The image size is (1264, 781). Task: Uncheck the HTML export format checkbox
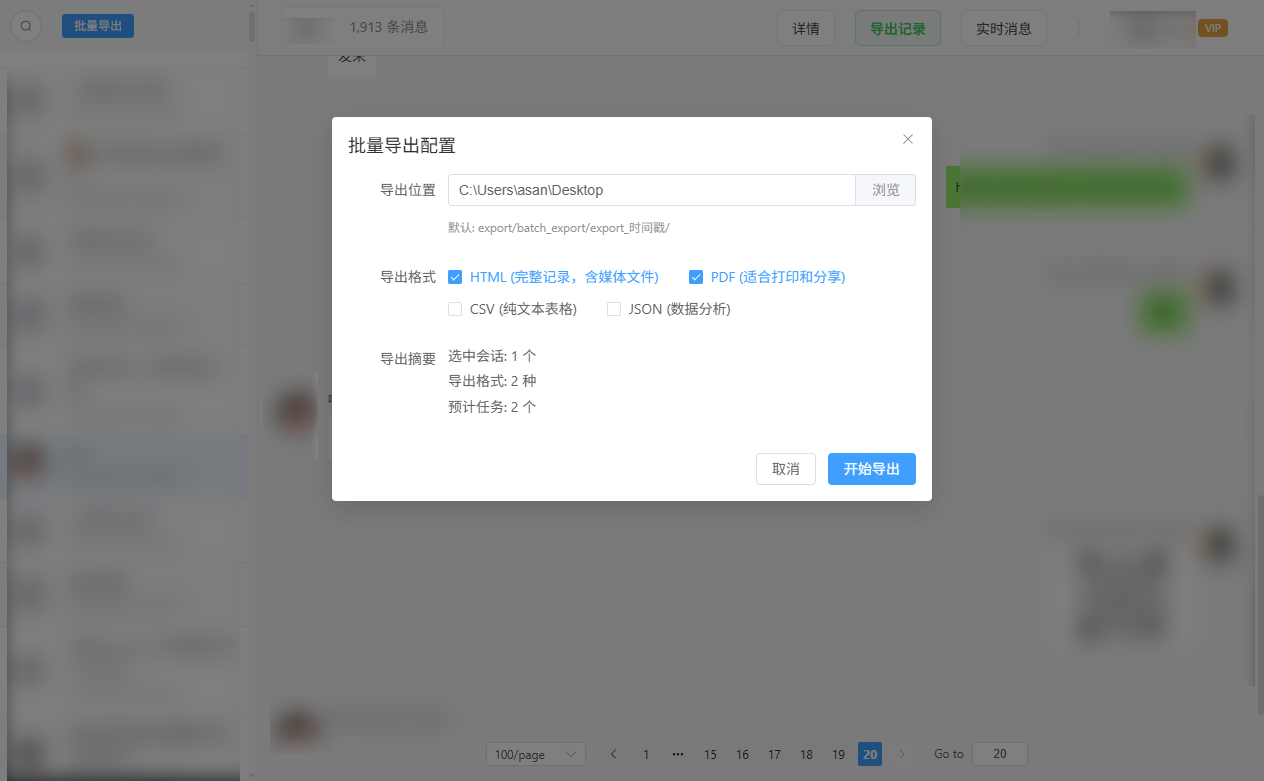(455, 277)
